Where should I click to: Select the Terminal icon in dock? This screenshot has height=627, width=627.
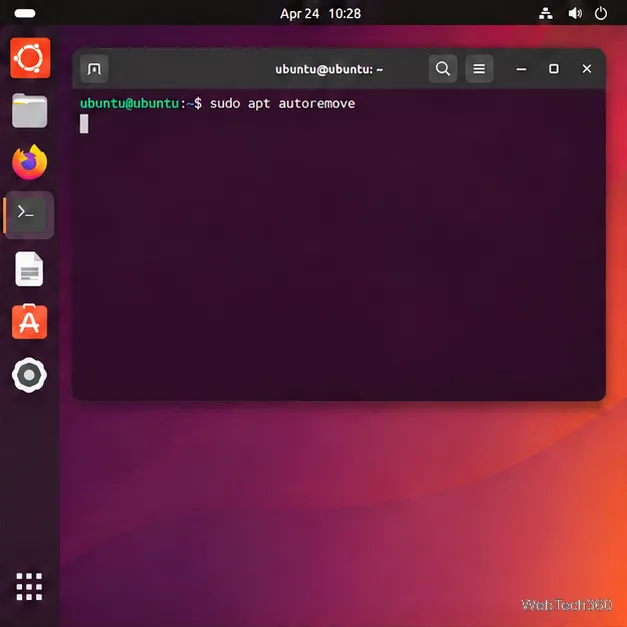29,215
